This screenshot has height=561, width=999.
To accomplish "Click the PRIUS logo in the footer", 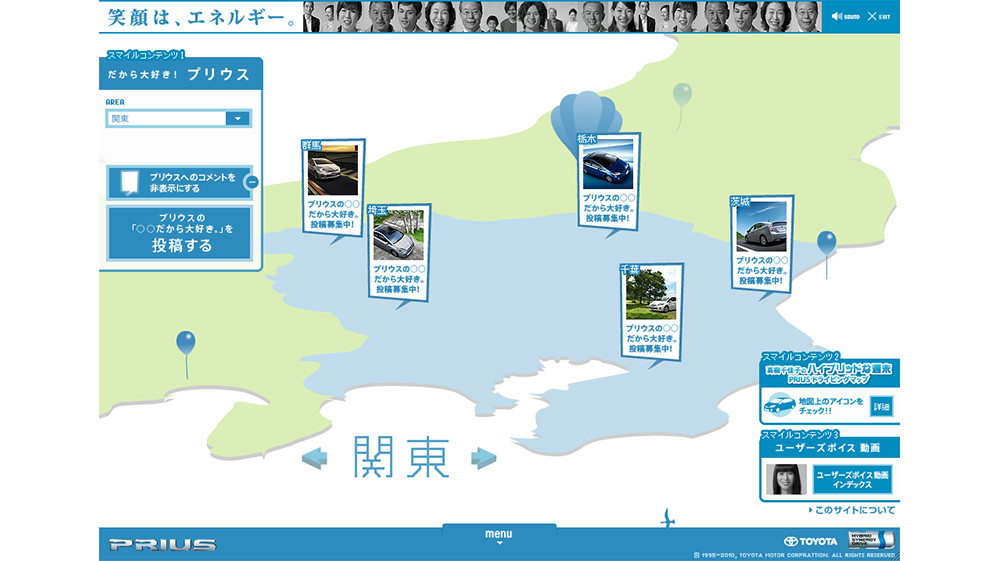I will pos(162,545).
